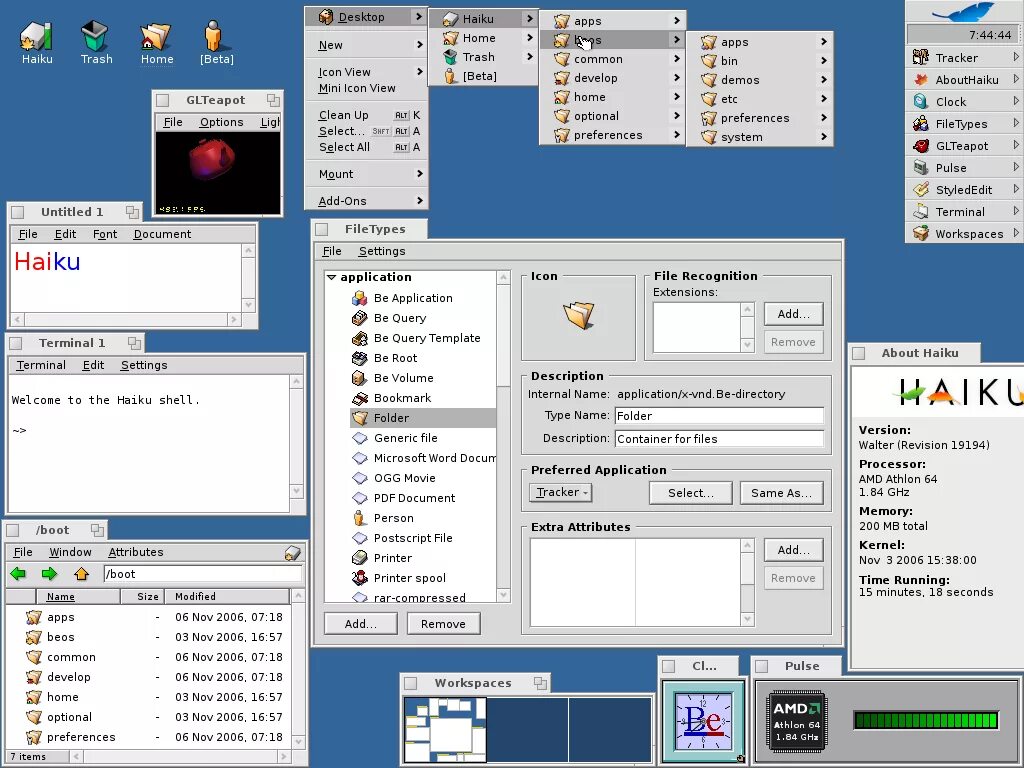Toggle the GLTeapot window zoom box

click(273, 100)
